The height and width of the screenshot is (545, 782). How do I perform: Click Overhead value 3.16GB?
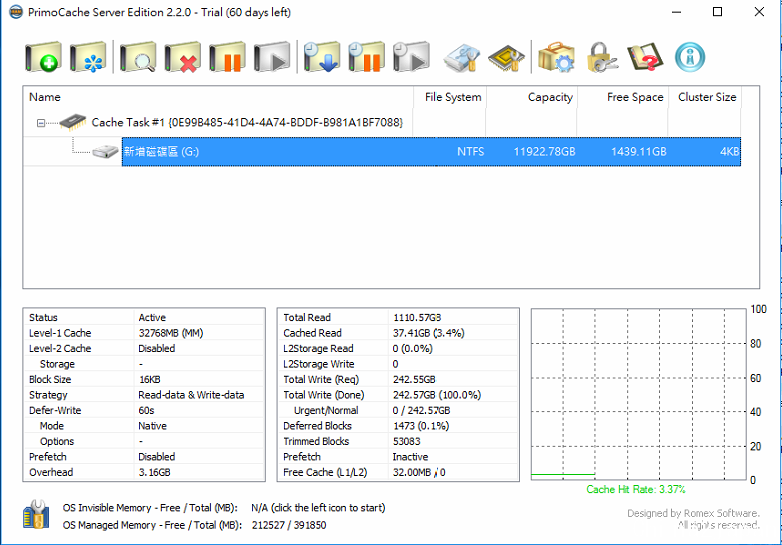click(154, 472)
